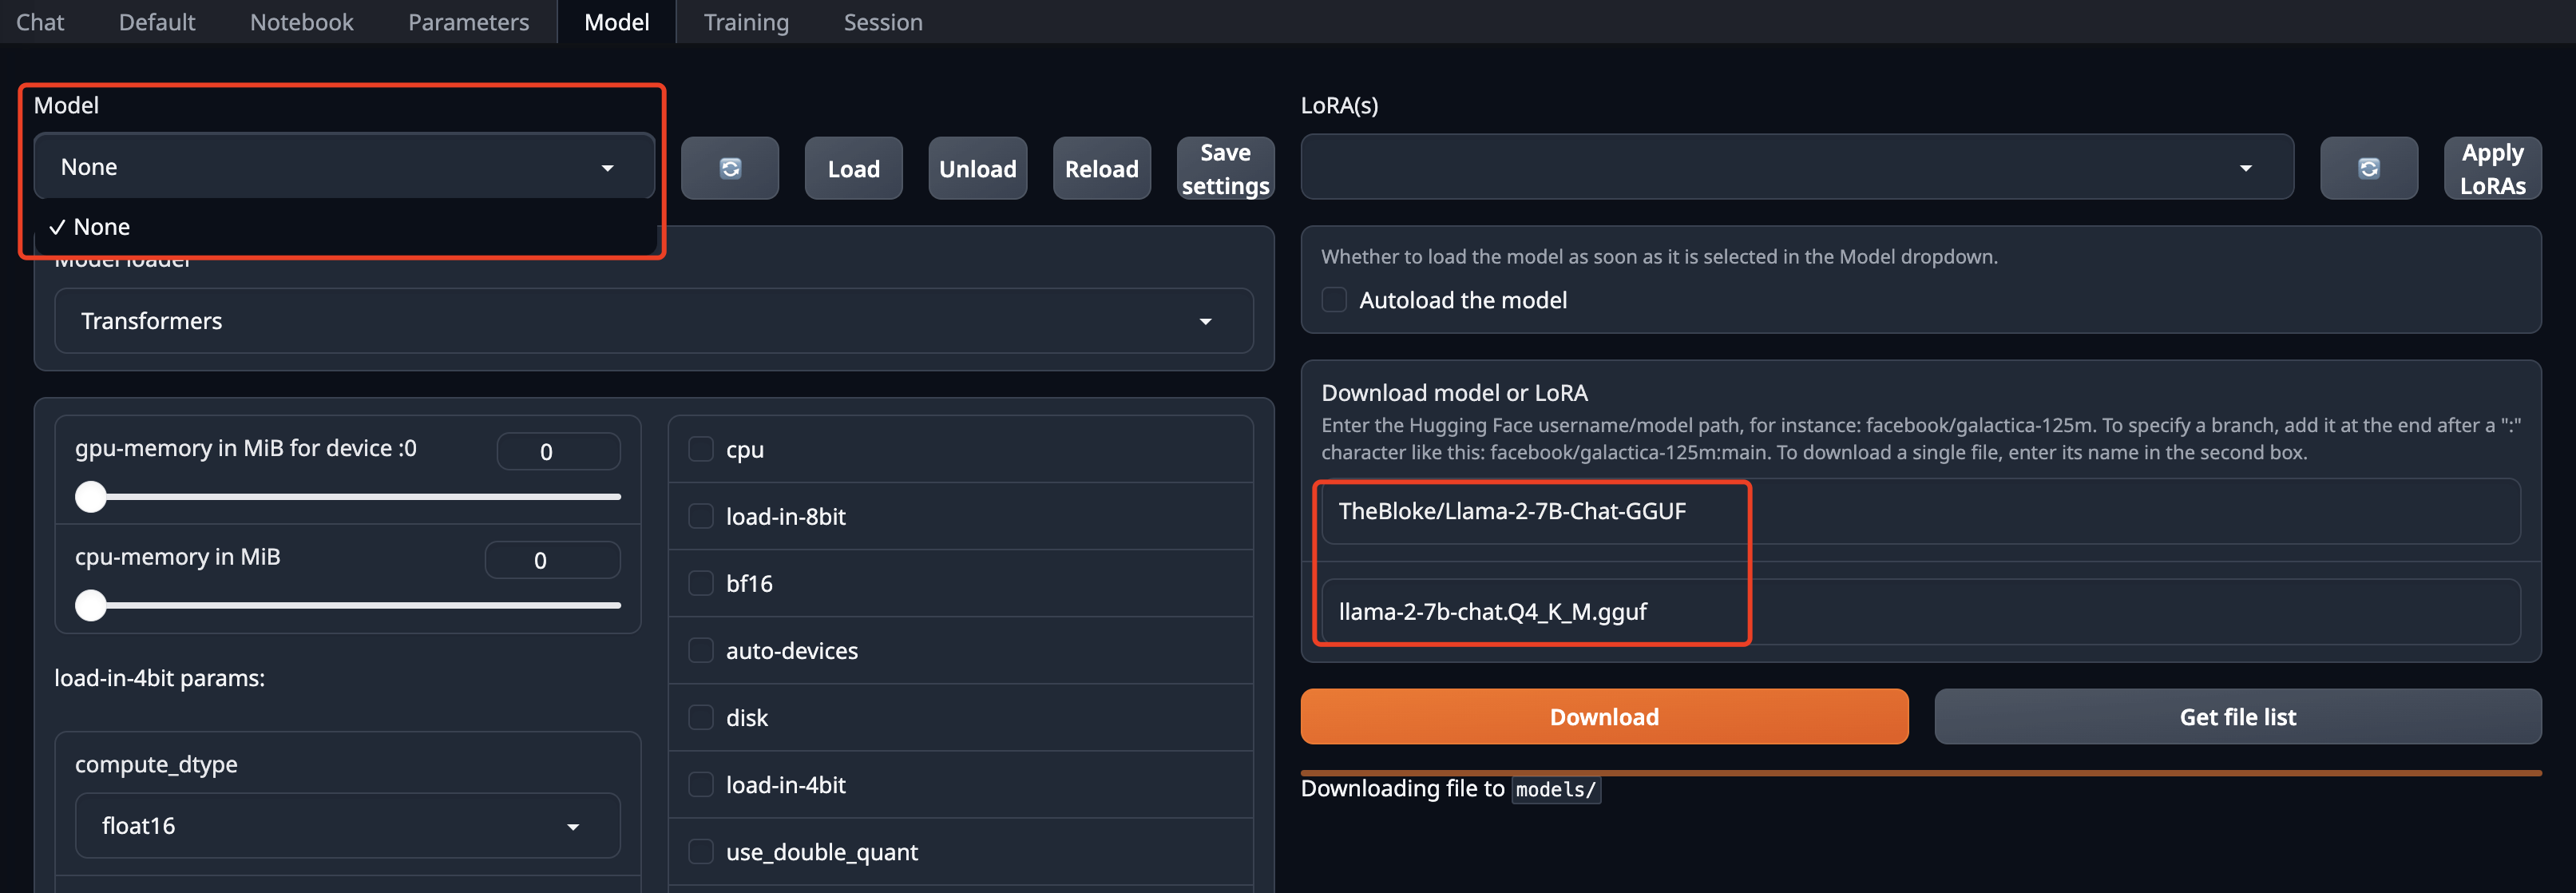Tick the auto-devices checkbox
The height and width of the screenshot is (893, 2576).
pyautogui.click(x=701, y=650)
